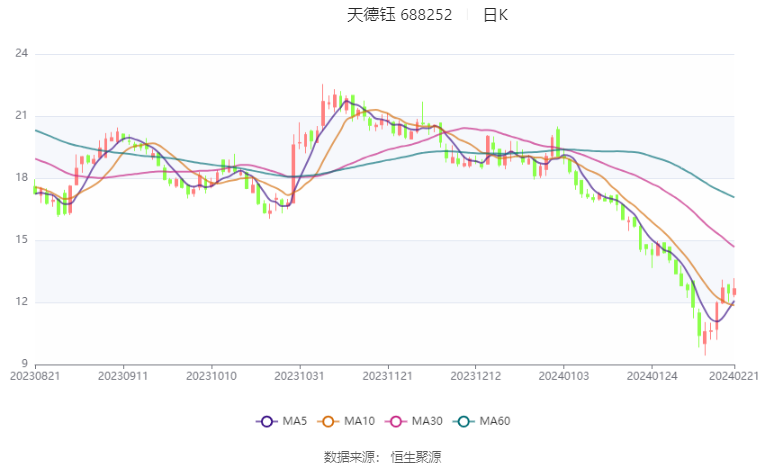Toggle the MA60 legend series
Viewport: 765px width, 465px height.
click(x=482, y=421)
